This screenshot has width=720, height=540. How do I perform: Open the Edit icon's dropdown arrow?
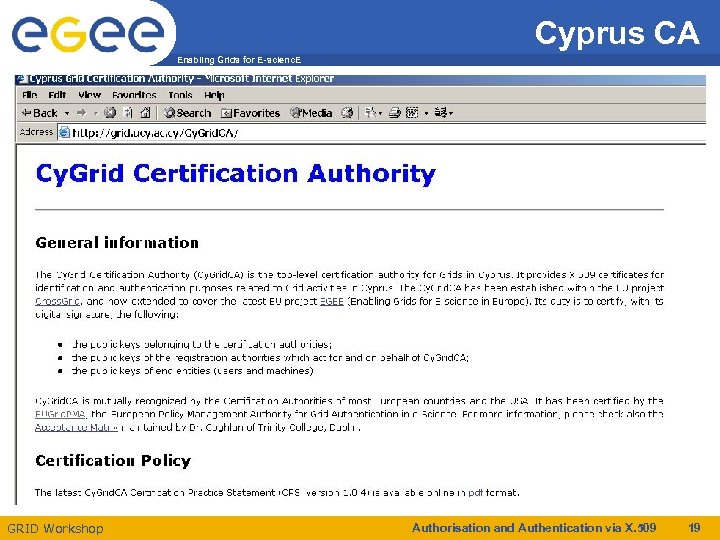click(x=426, y=113)
